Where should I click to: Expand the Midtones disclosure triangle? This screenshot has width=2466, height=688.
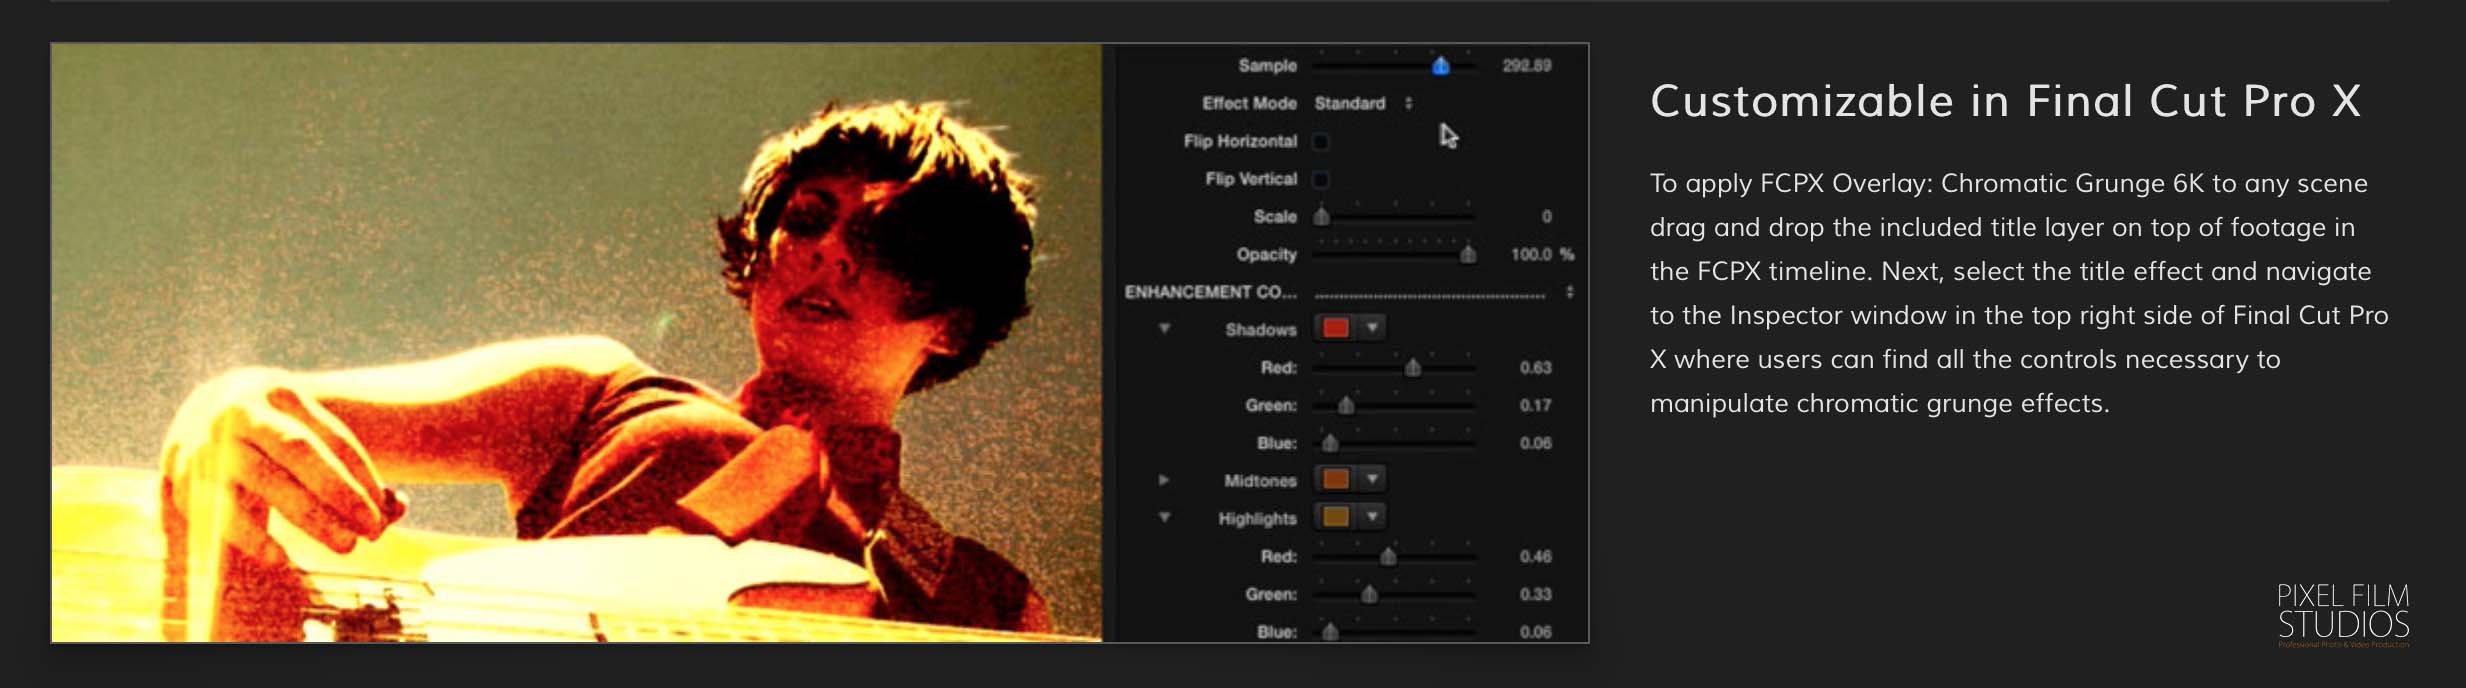pyautogui.click(x=1164, y=480)
